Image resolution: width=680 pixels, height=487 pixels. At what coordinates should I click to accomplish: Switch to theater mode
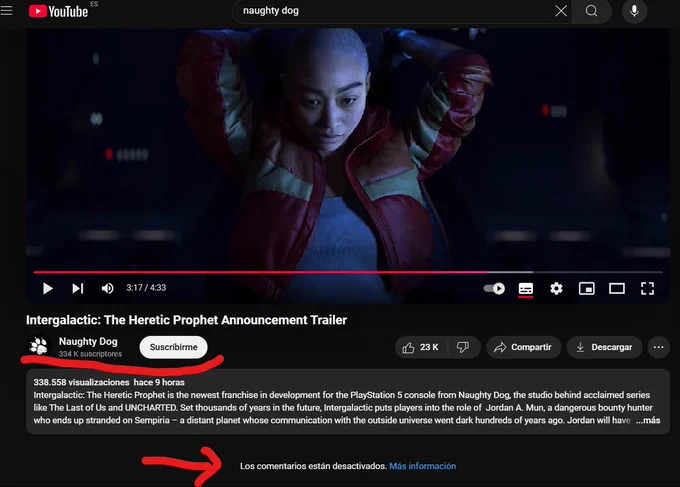[x=617, y=288]
